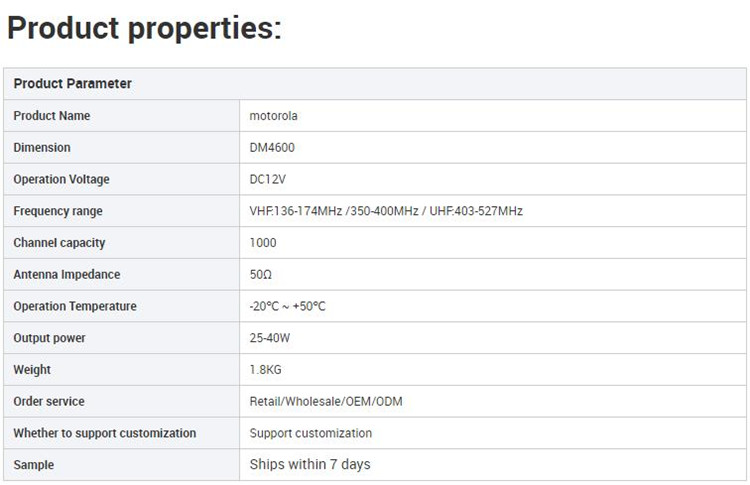Click the Channel capacity value 1000
This screenshot has height=485, width=750.
point(263,243)
